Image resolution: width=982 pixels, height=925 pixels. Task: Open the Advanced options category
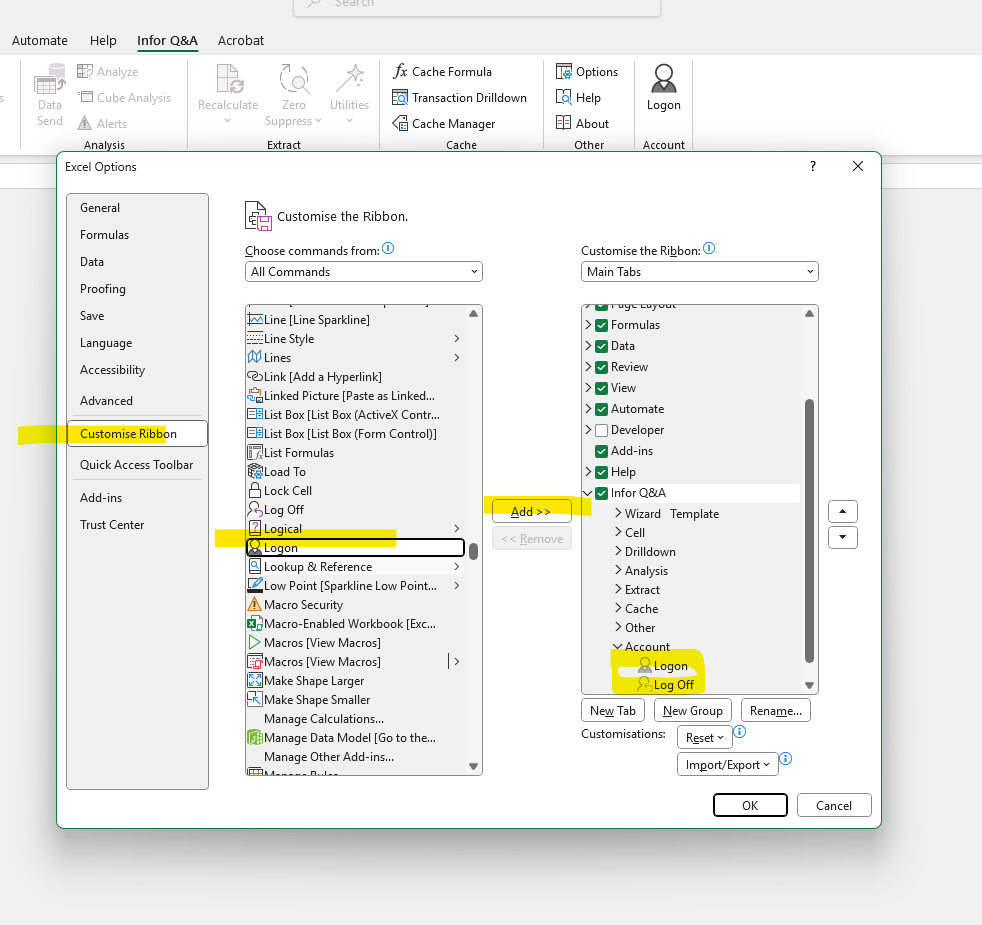pyautogui.click(x=137, y=401)
